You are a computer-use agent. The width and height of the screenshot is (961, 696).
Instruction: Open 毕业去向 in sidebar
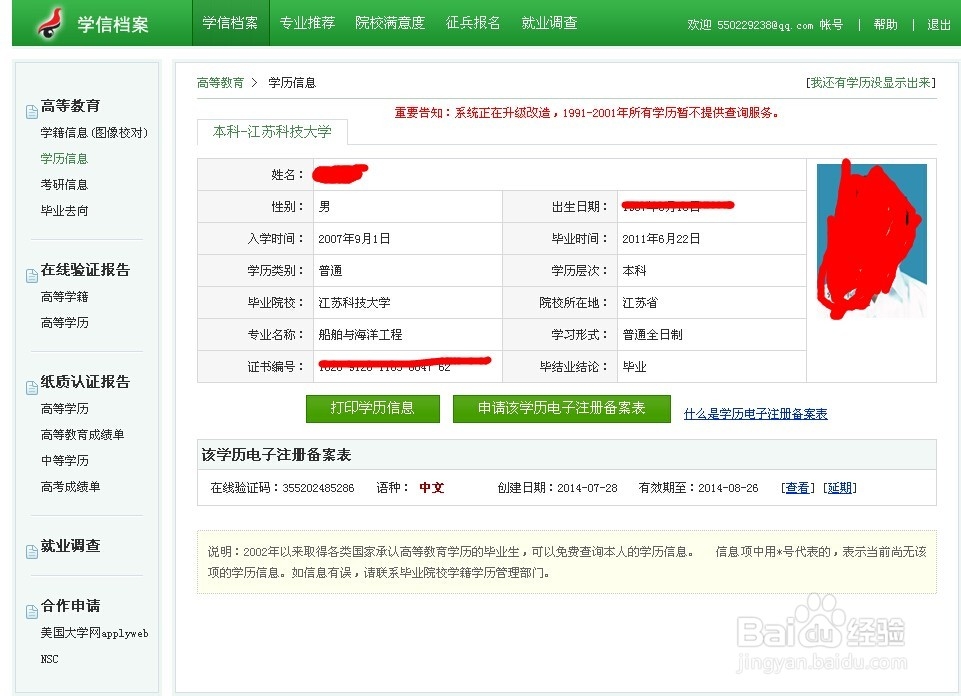coord(64,211)
